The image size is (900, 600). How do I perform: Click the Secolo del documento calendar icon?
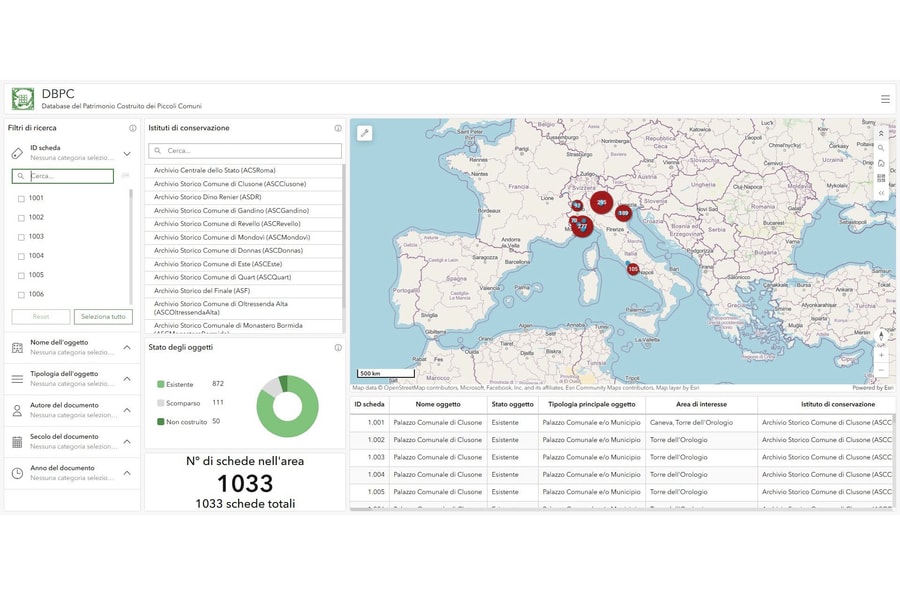[17, 442]
